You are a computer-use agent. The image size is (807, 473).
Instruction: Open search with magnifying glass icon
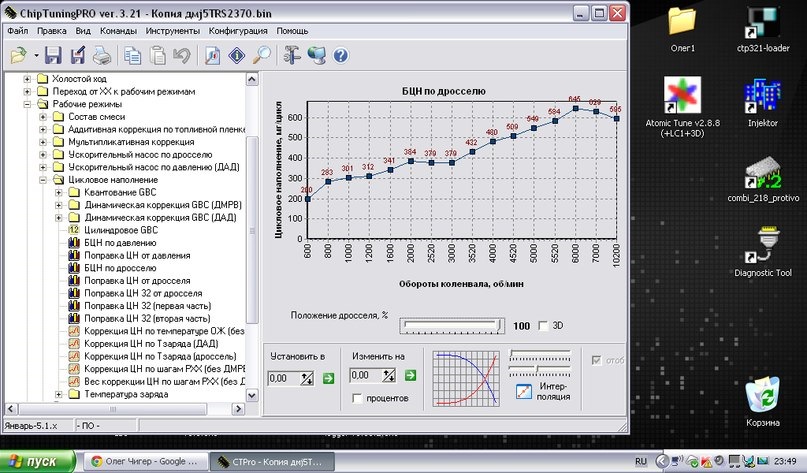pos(261,55)
